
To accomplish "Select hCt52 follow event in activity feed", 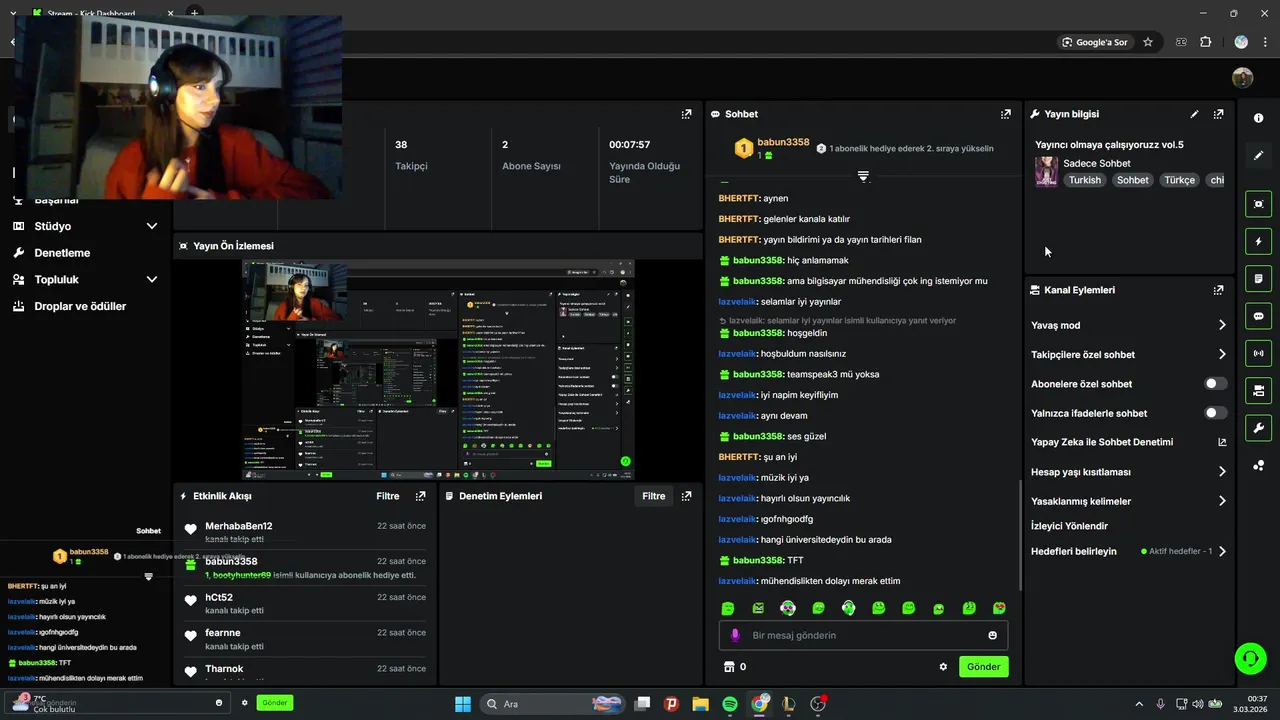I will click(x=305, y=604).
